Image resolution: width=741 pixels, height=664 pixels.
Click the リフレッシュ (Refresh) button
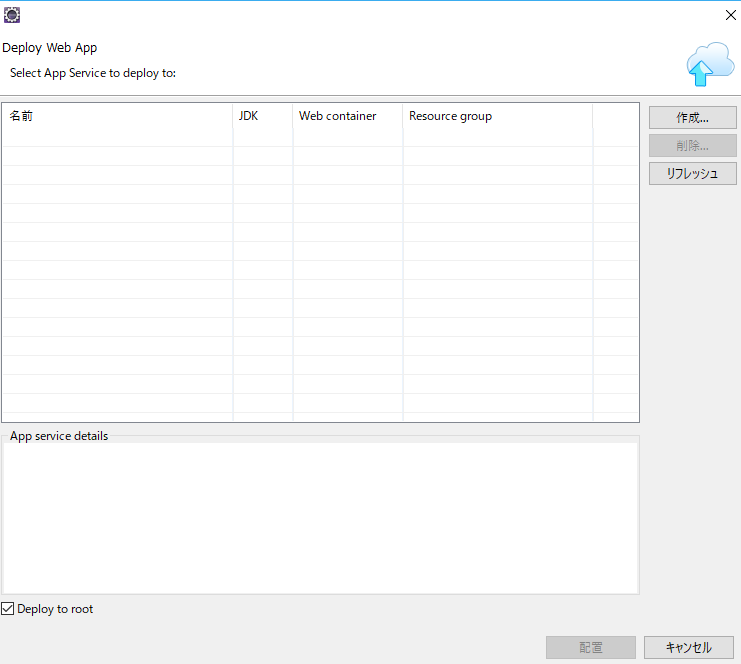pyautogui.click(x=692, y=173)
